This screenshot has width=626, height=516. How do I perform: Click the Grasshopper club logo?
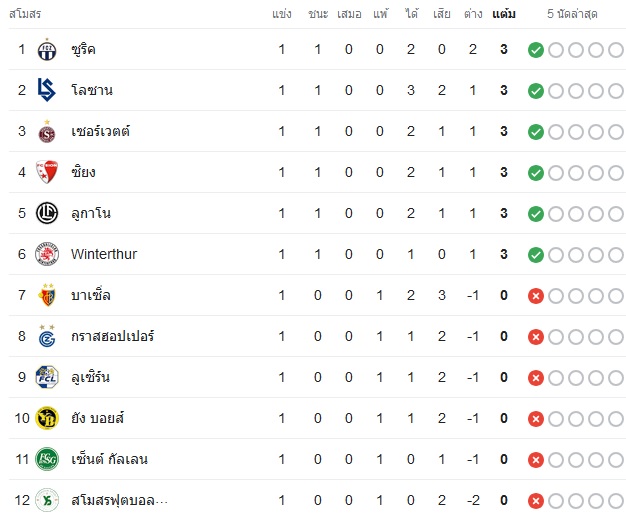point(47,336)
